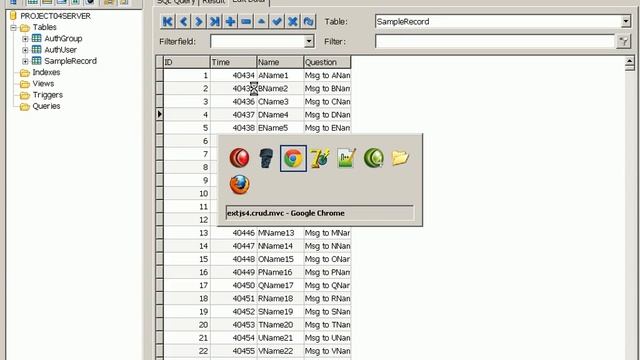Open Filterfield combo box
The image size is (640, 360).
click(262, 41)
